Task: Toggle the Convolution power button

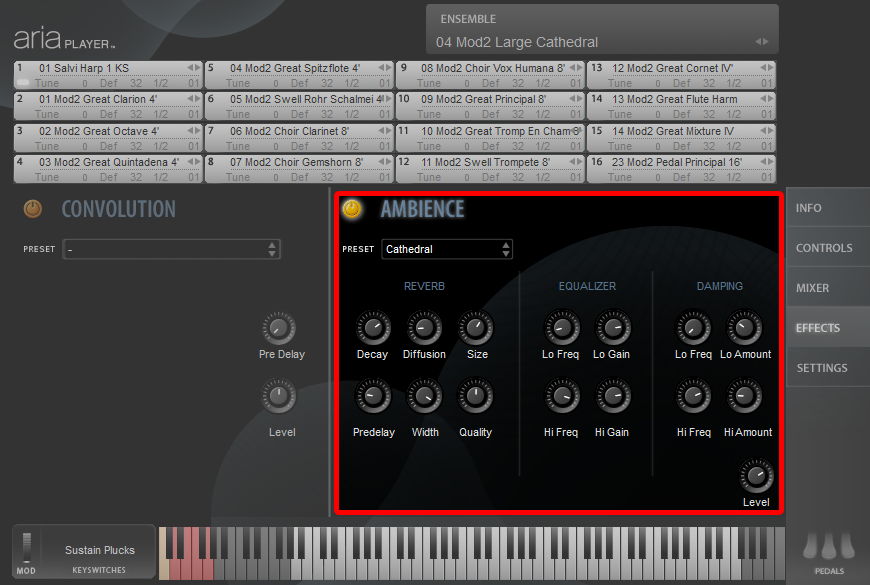Action: coord(34,209)
